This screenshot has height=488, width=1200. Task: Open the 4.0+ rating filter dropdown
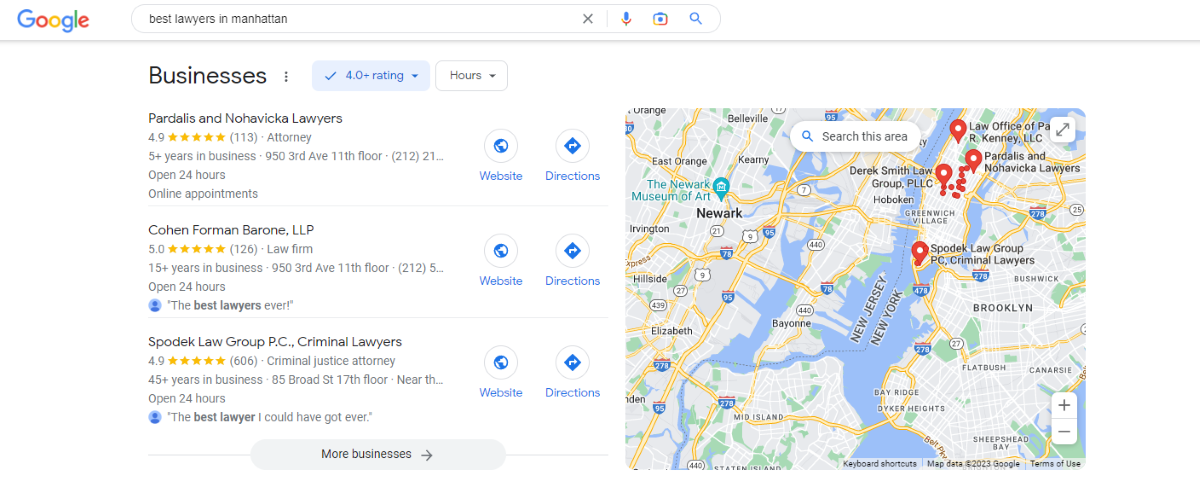371,76
